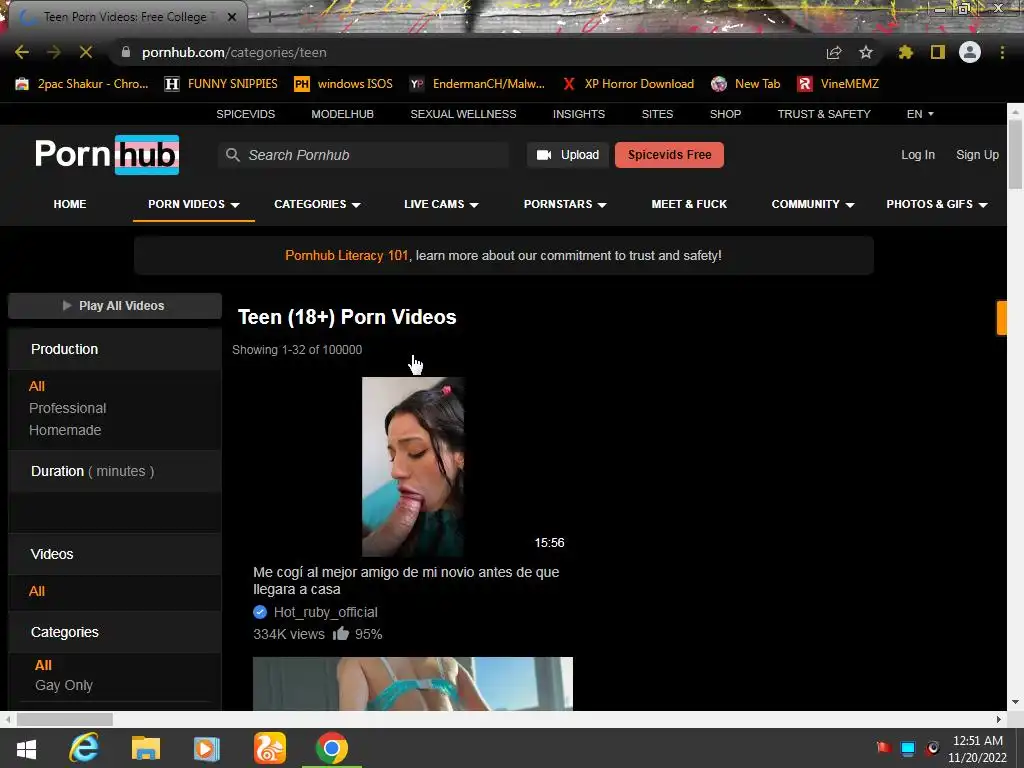This screenshot has height=768, width=1024.
Task: Select All under Production
Action: pyautogui.click(x=37, y=386)
